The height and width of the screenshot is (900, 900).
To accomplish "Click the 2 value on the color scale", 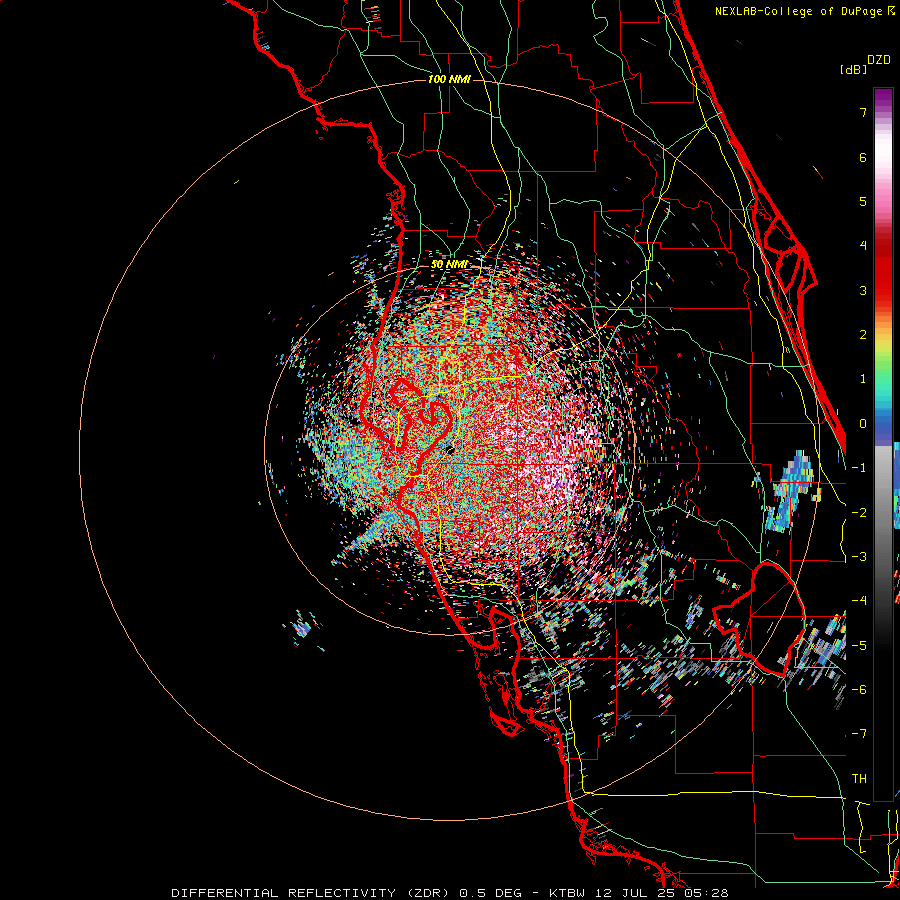I will (x=863, y=335).
